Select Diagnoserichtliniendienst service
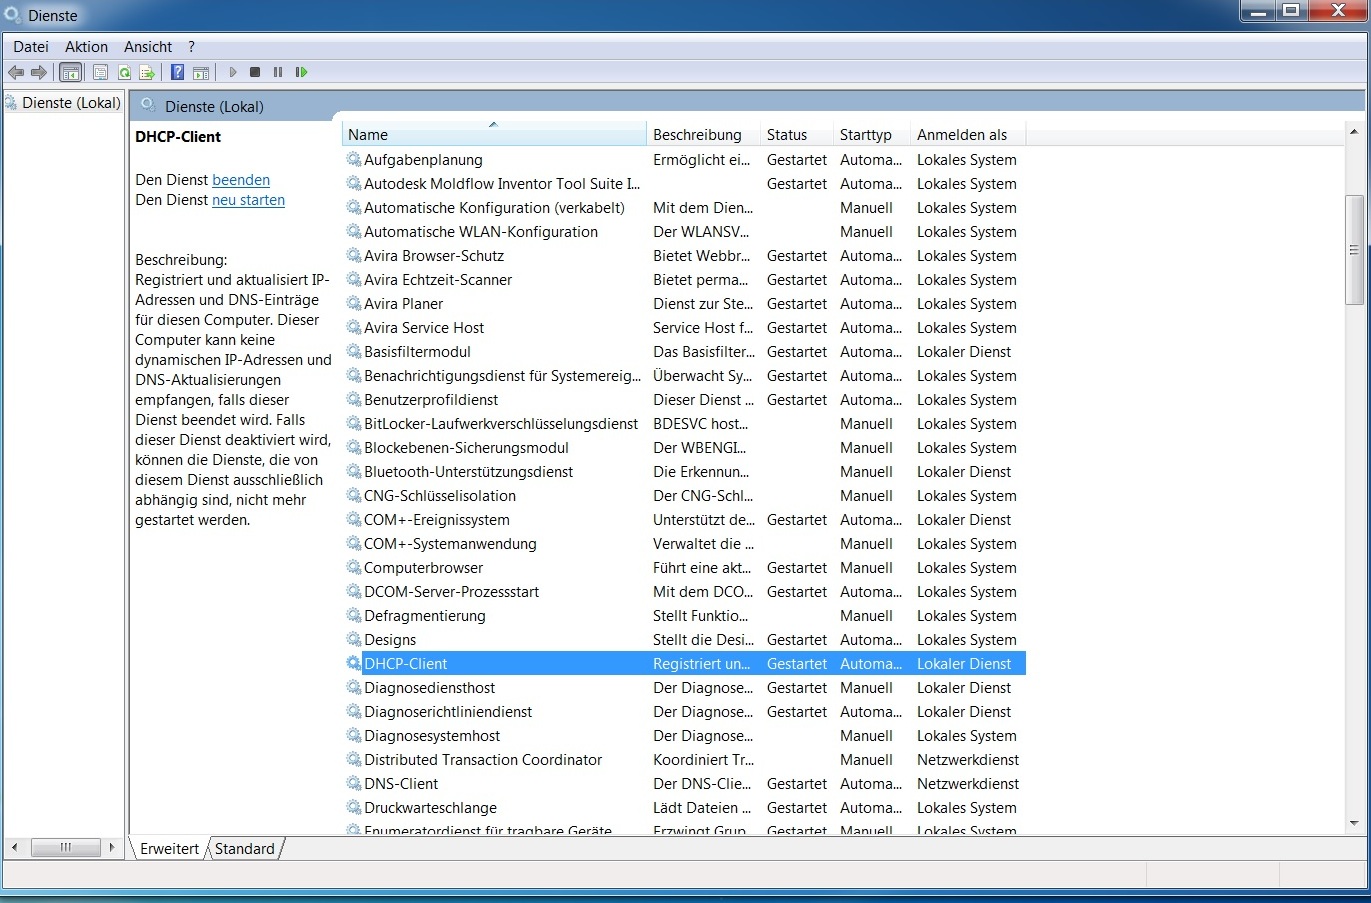Viewport: 1371px width, 903px height. 685,712
